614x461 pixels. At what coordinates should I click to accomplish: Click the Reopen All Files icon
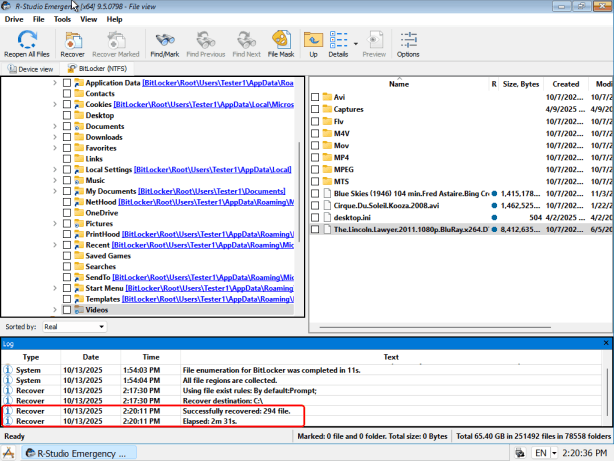click(27, 44)
